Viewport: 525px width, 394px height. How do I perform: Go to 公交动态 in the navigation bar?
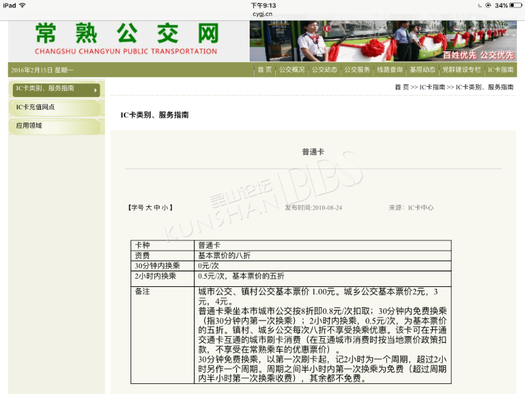click(x=324, y=70)
